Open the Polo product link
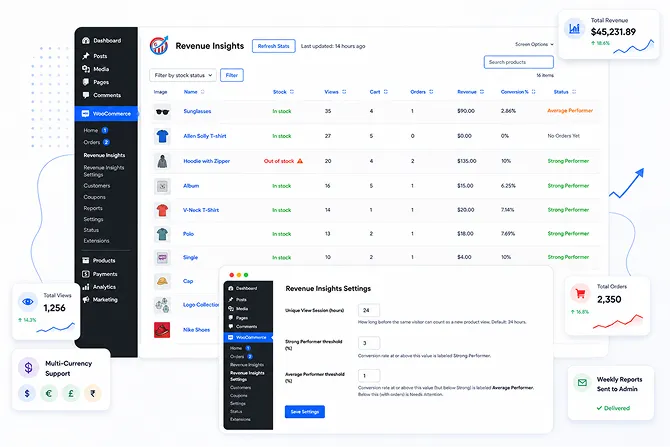Viewport: 670px width, 447px height. coord(188,234)
